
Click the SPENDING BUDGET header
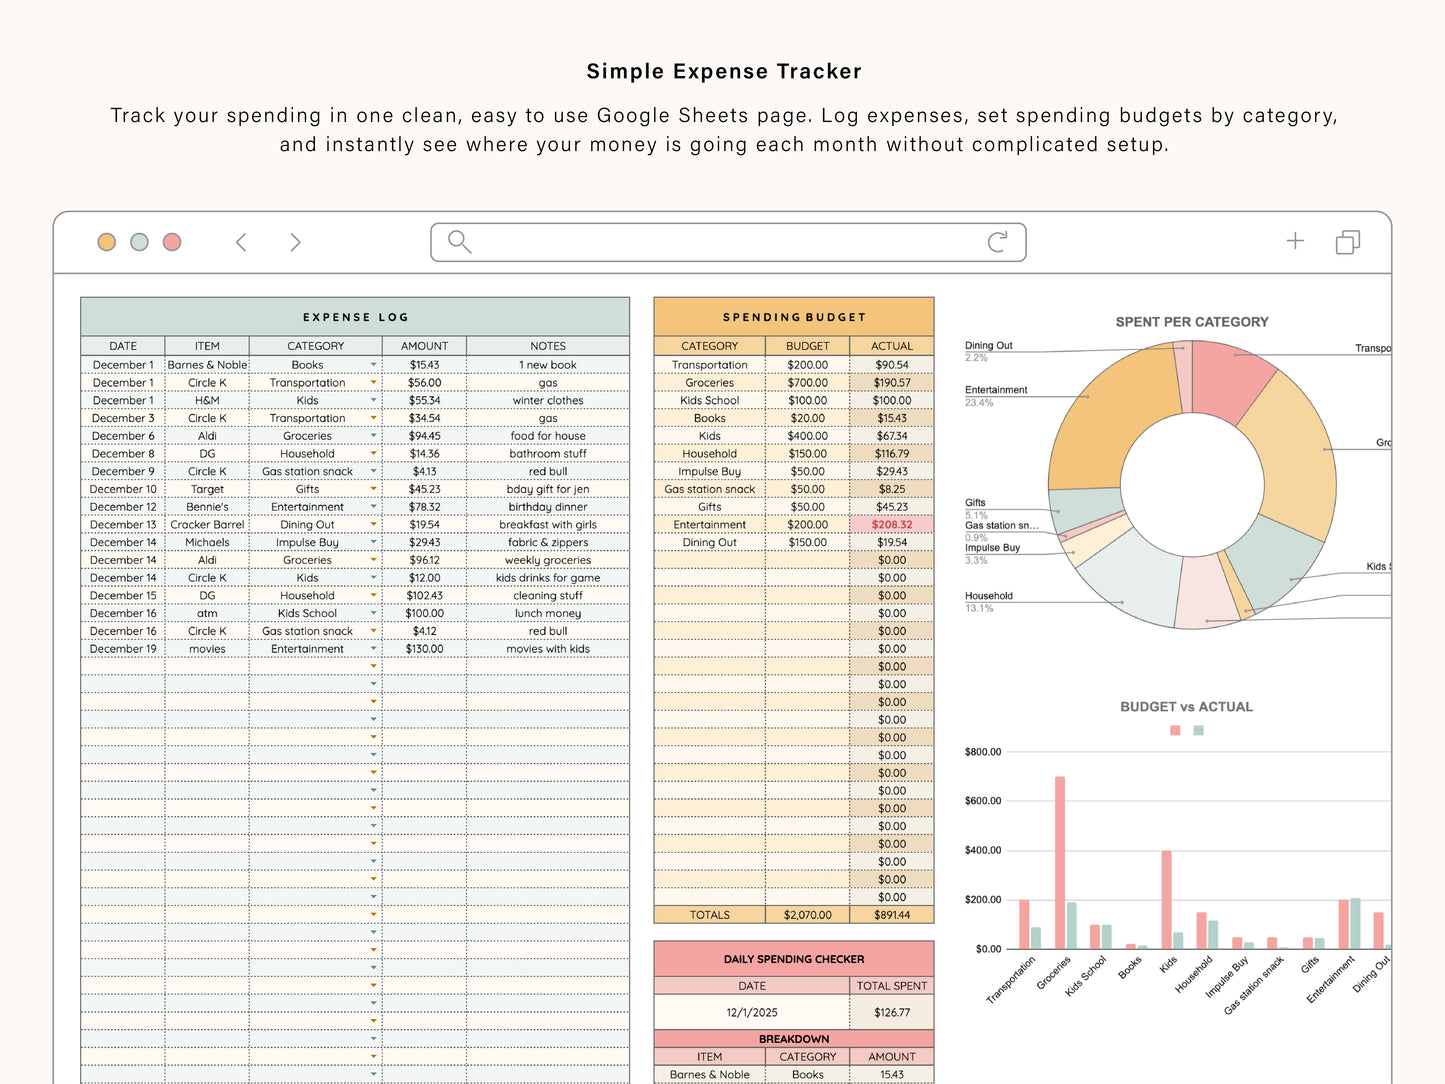793,316
